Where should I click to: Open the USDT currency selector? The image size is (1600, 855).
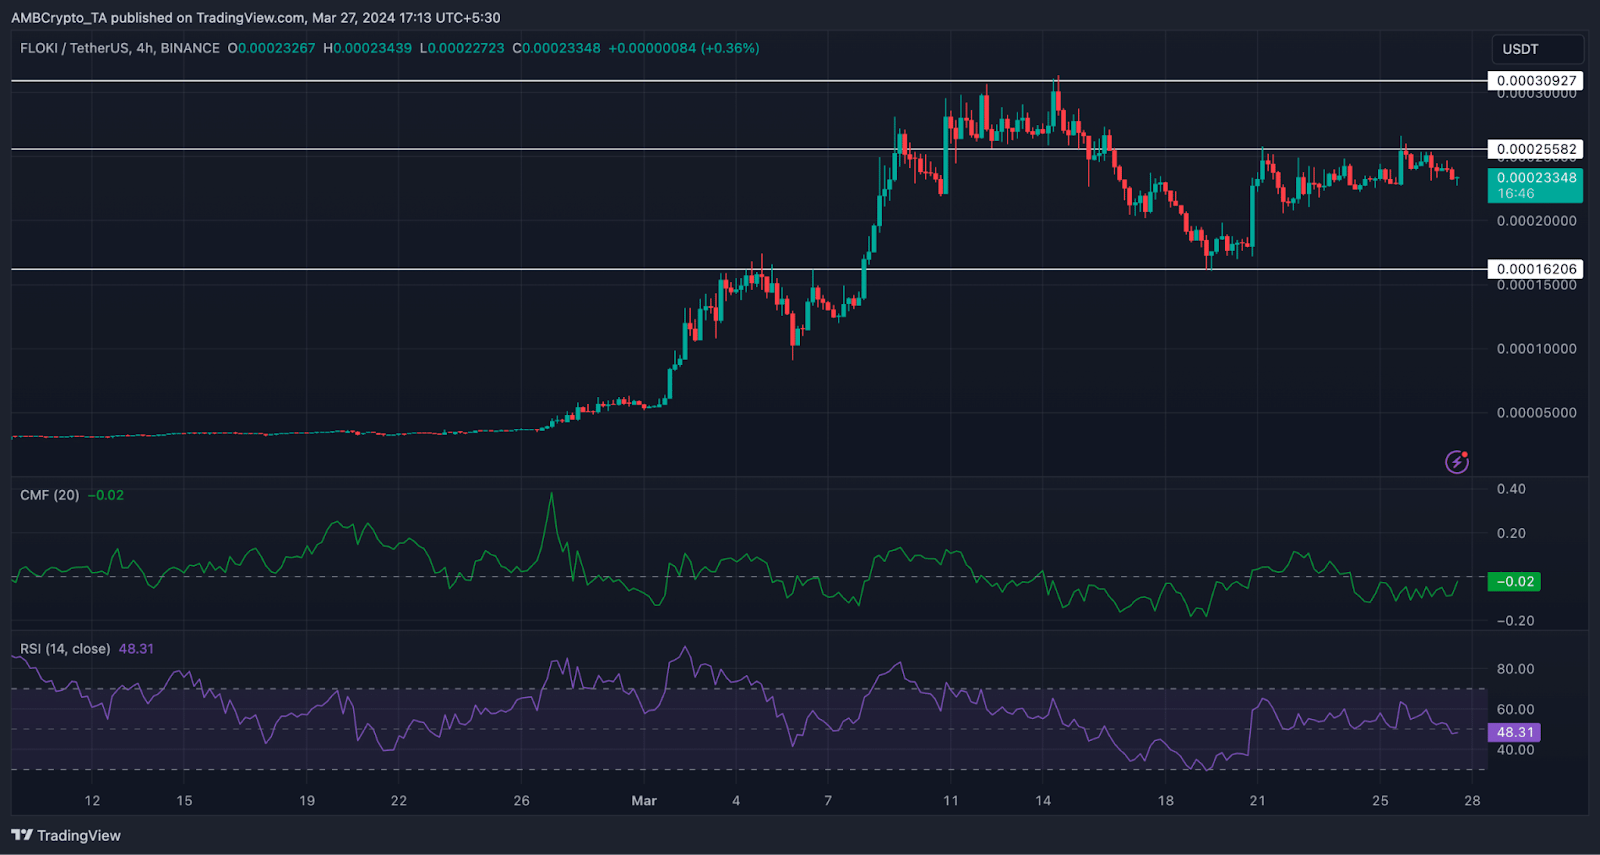click(1536, 49)
